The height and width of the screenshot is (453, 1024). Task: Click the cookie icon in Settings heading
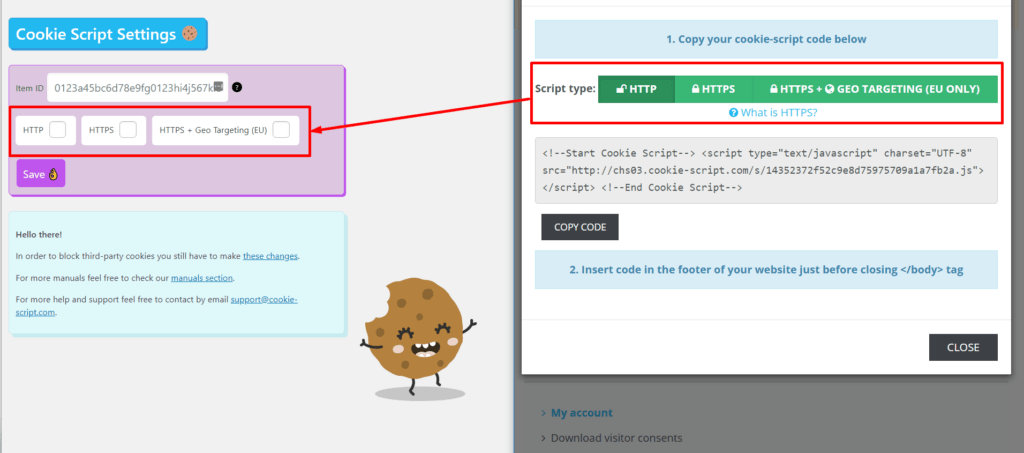[190, 34]
